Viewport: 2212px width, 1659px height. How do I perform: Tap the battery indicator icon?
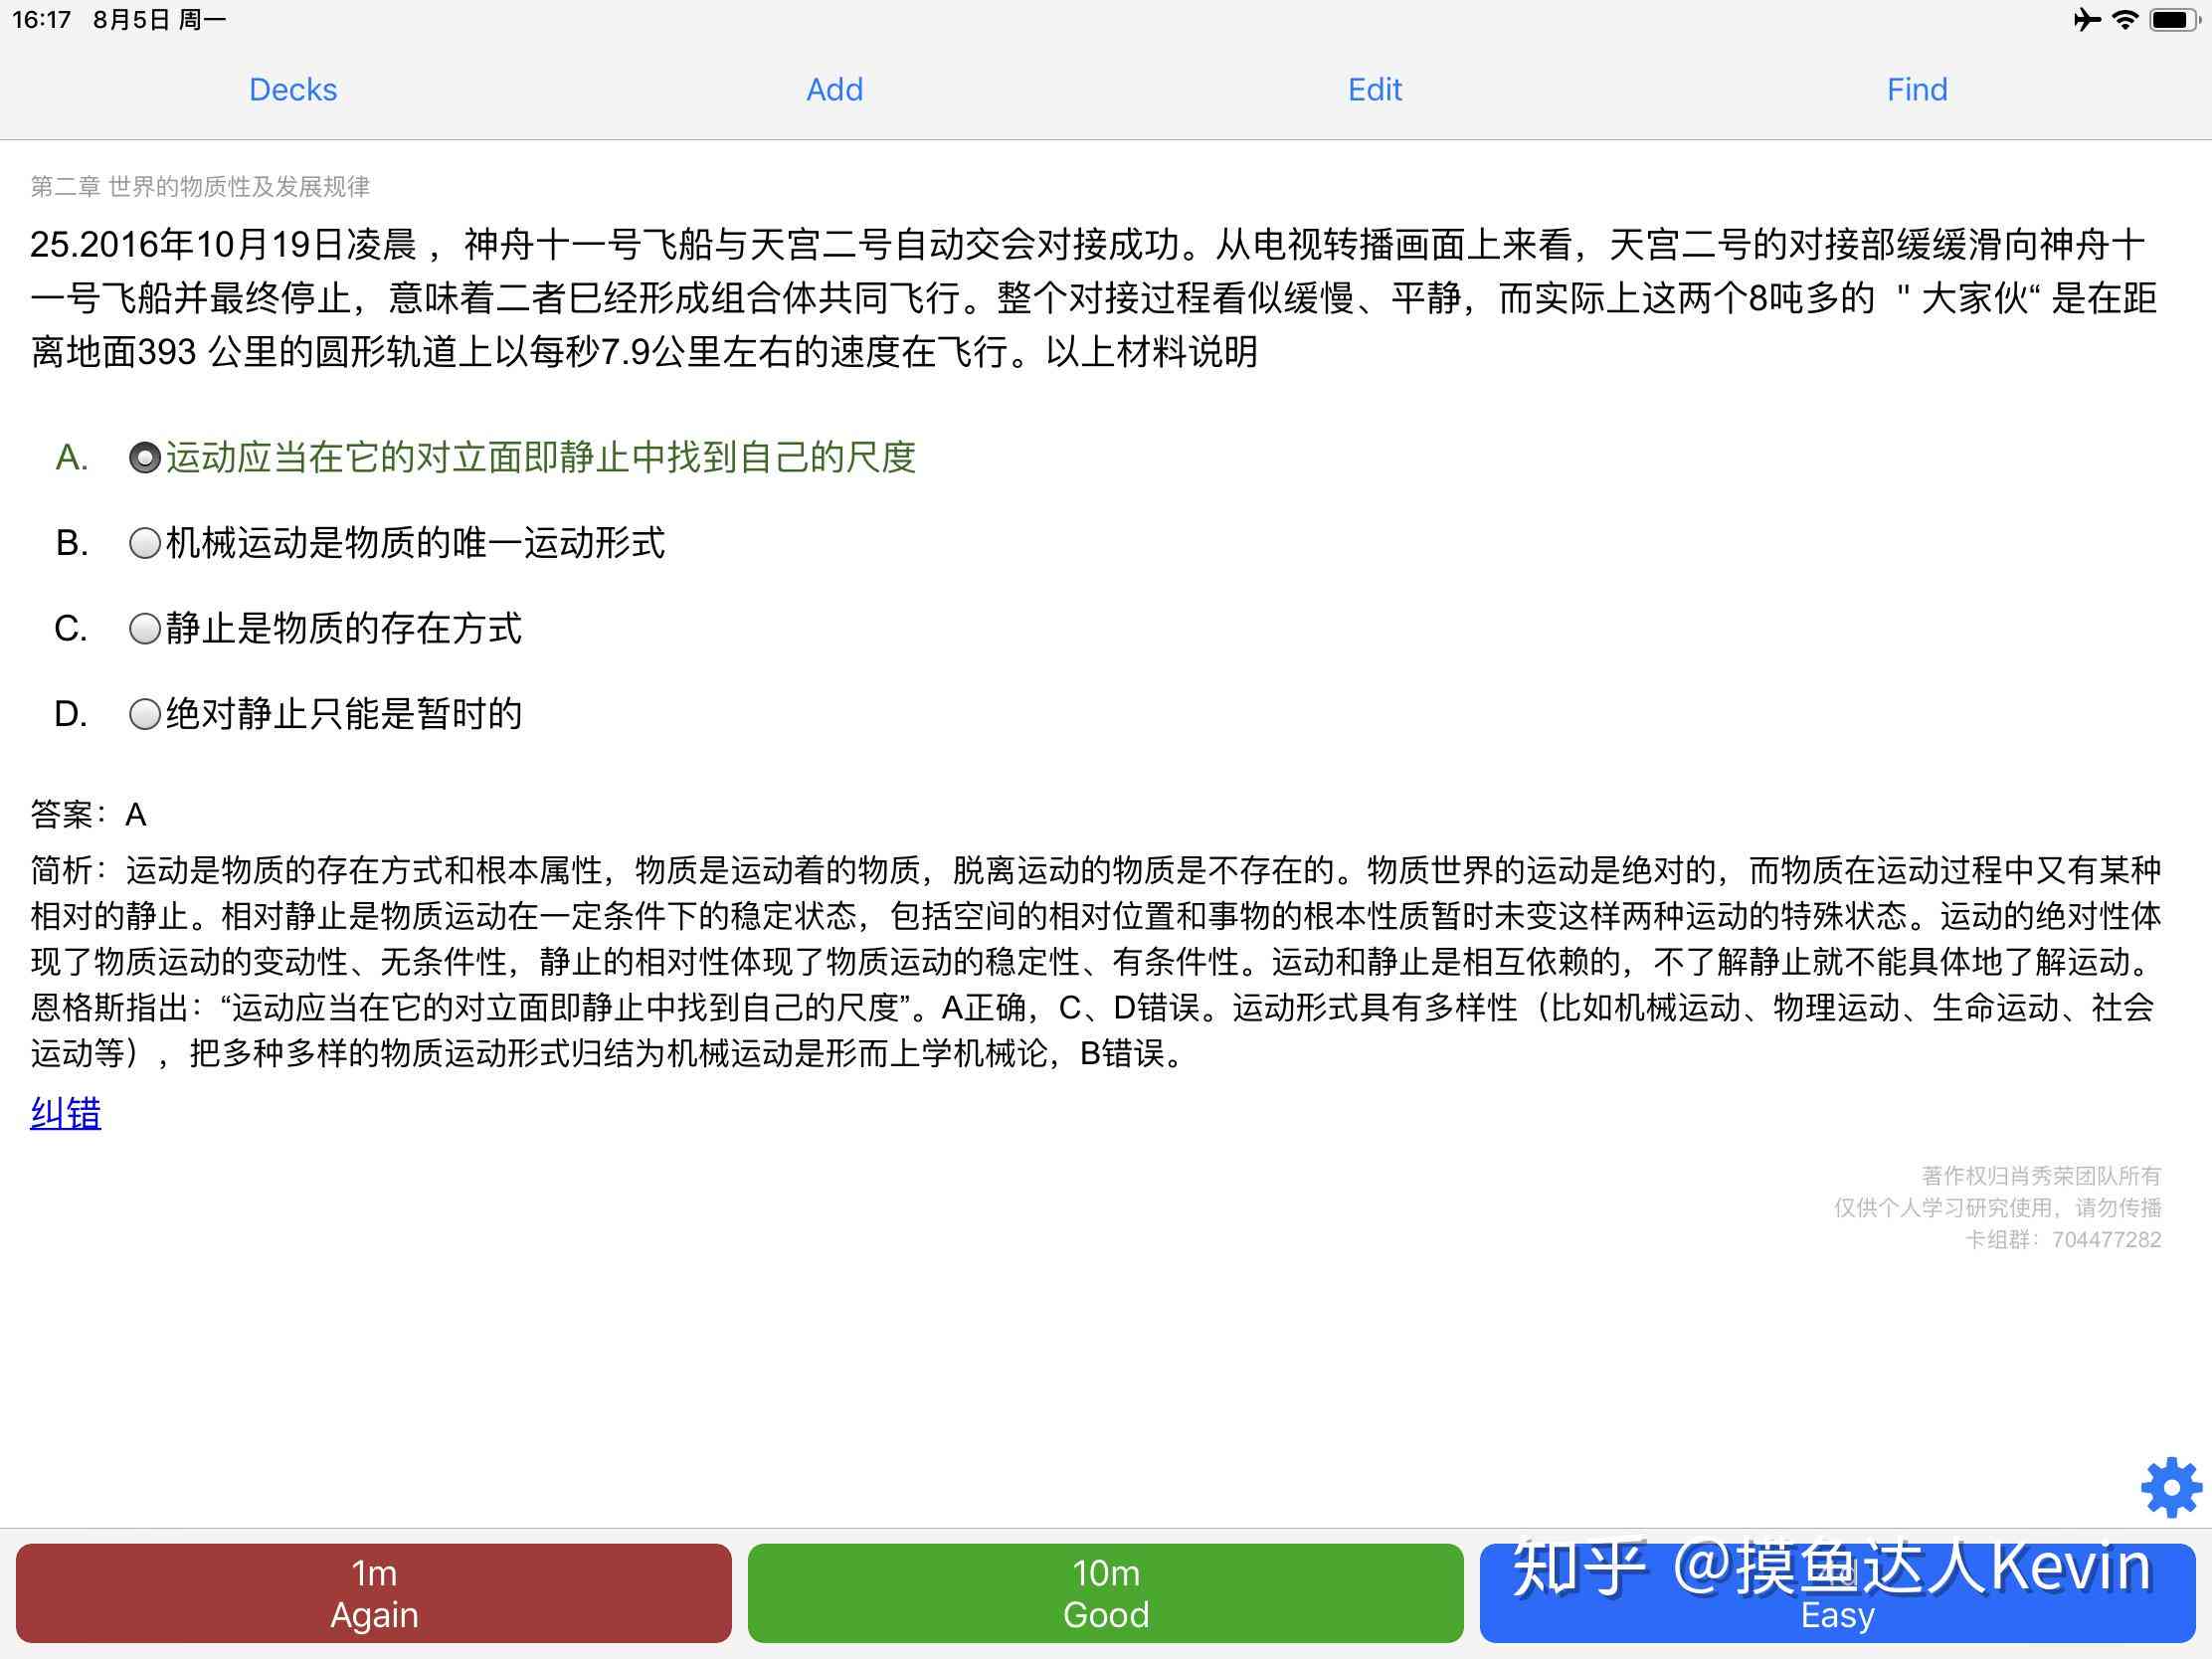pos(2175,19)
